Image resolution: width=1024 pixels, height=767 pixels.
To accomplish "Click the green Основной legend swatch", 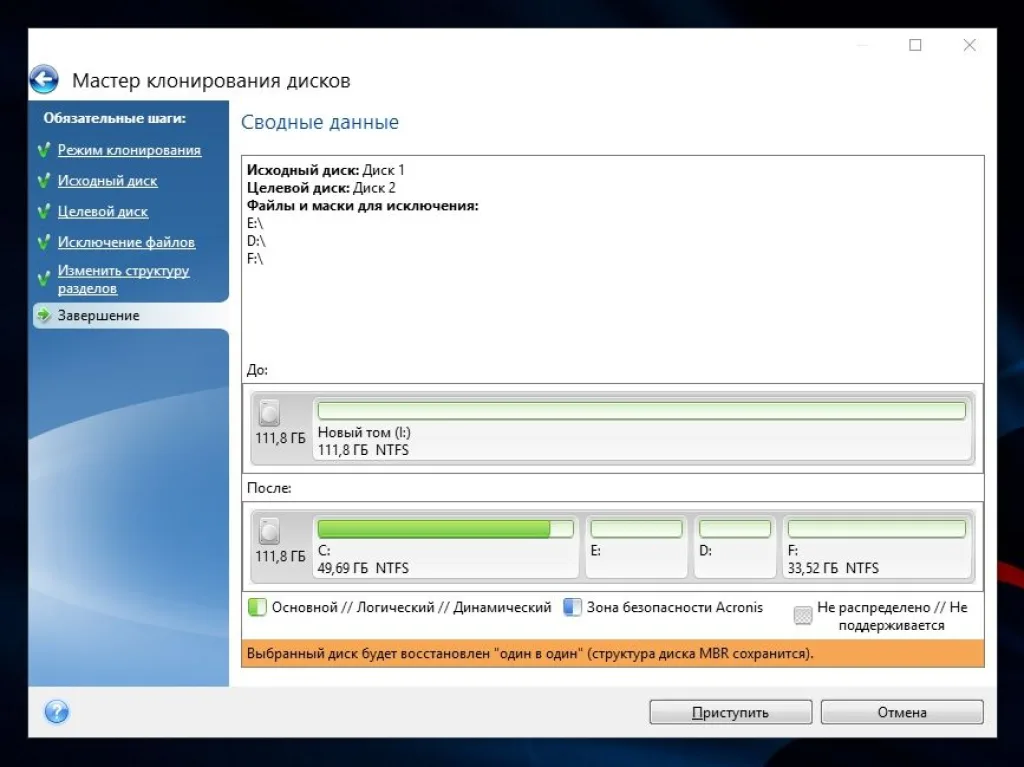I will (257, 608).
